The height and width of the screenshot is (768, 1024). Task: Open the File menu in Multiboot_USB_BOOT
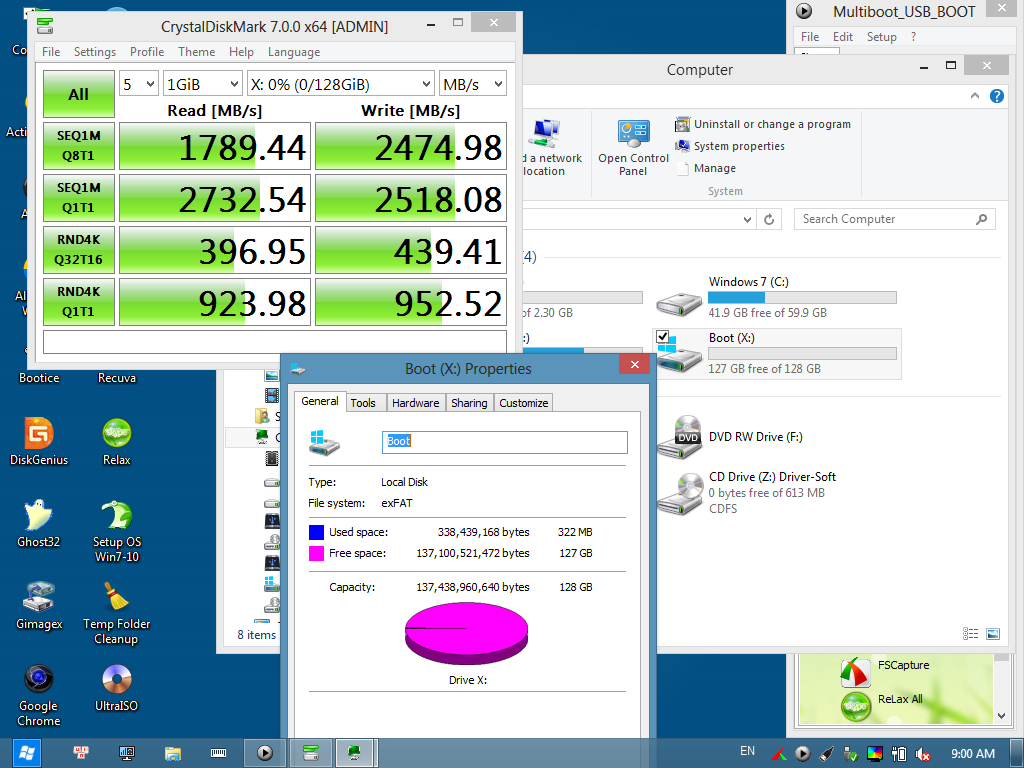[810, 37]
